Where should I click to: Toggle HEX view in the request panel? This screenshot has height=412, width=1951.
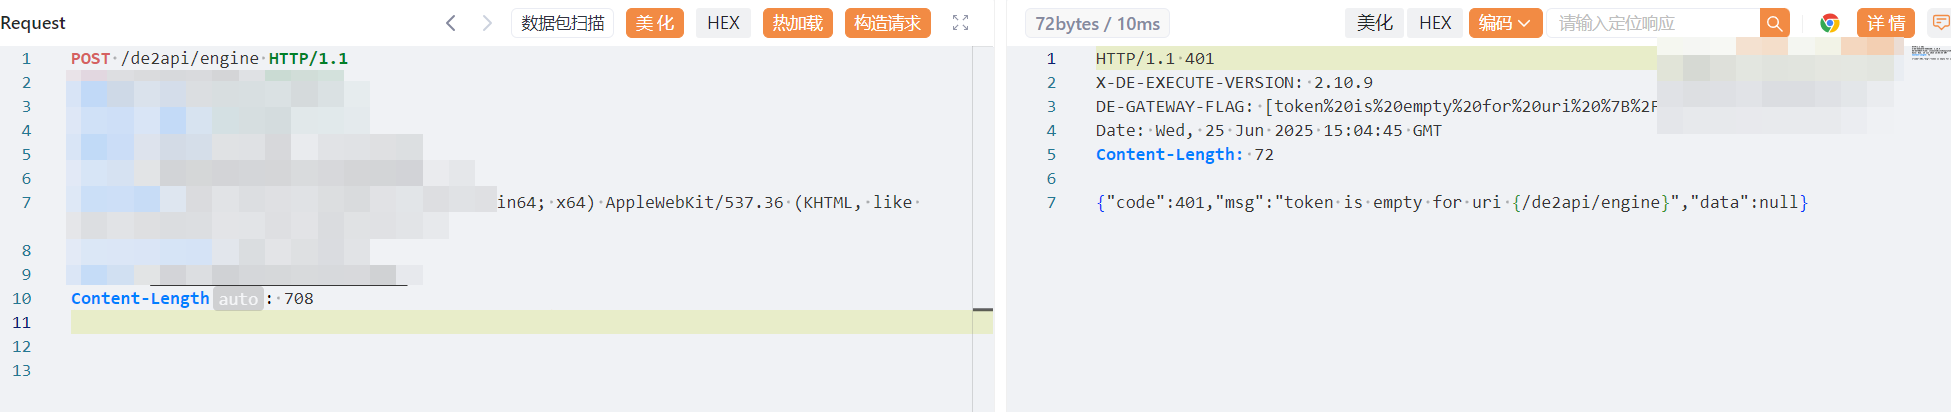pos(723,23)
